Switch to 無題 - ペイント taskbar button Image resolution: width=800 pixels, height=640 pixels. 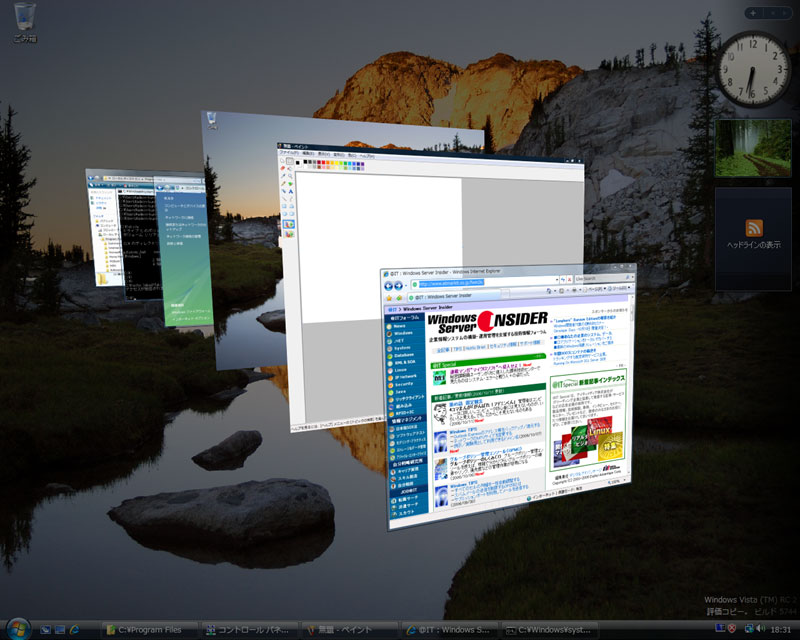click(x=349, y=630)
